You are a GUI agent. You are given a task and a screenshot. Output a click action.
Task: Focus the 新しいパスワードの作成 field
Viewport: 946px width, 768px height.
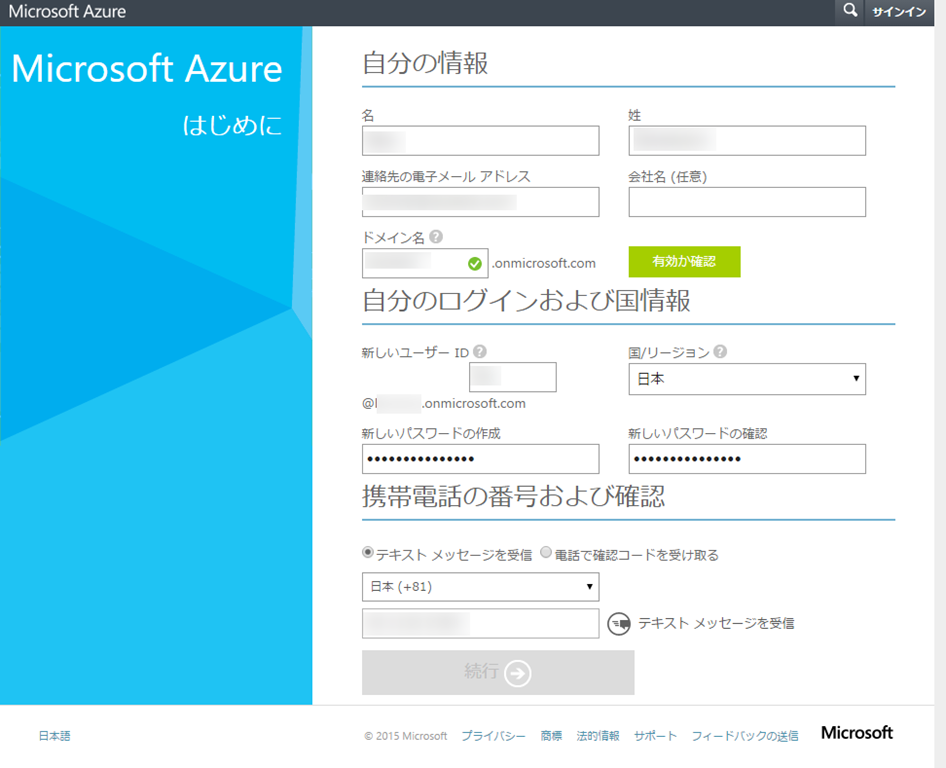pyautogui.click(x=480, y=459)
